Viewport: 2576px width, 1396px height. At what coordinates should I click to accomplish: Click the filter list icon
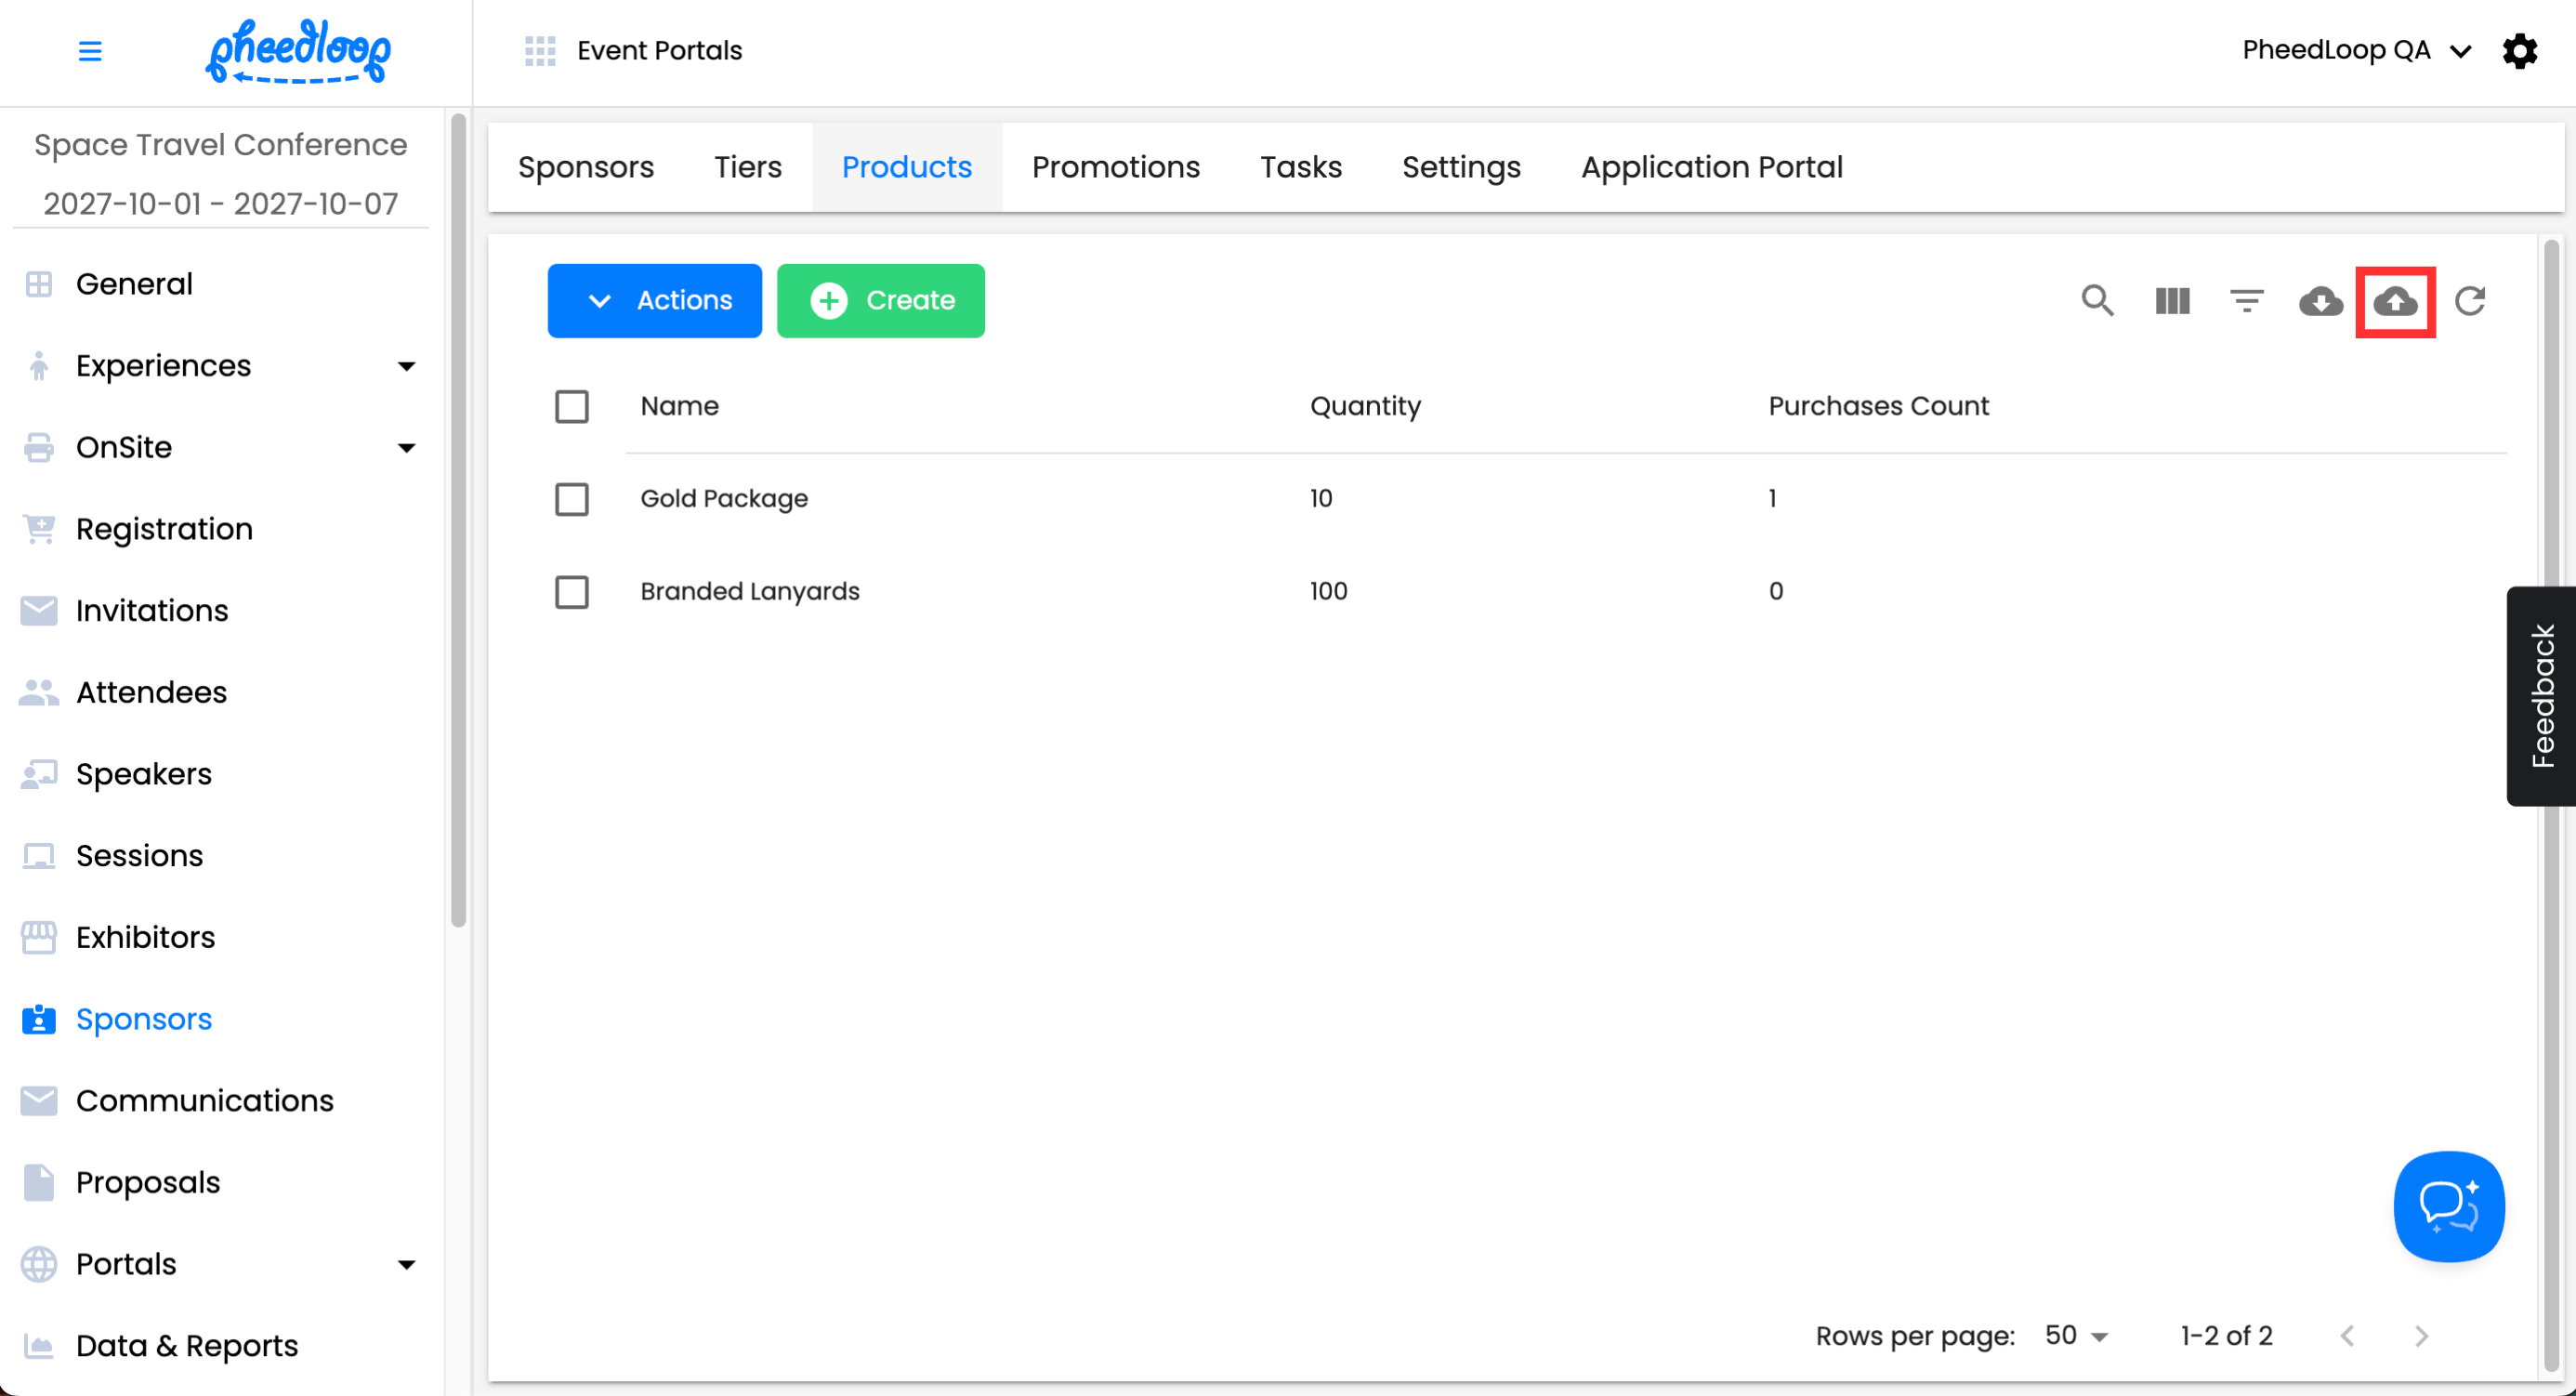(2246, 301)
